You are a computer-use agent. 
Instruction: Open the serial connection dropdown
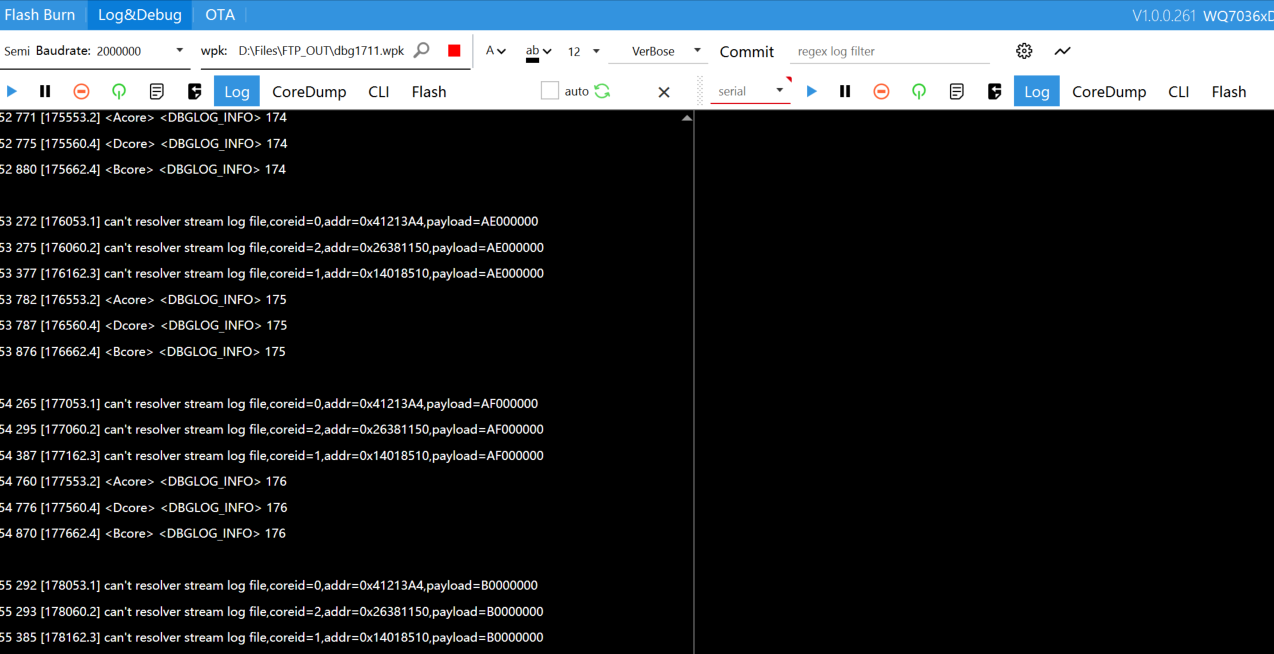[x=750, y=90]
